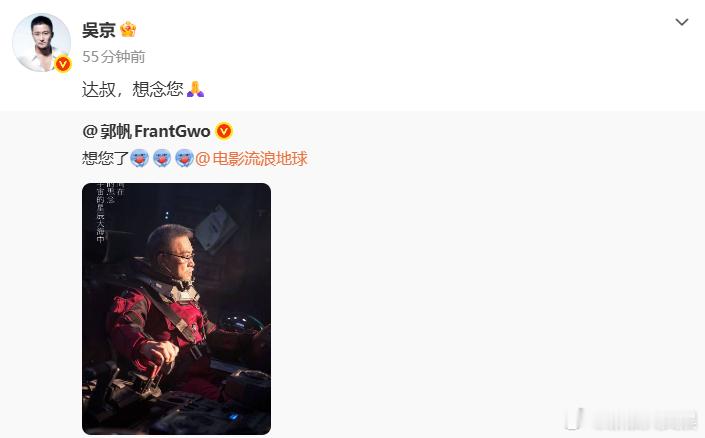The height and width of the screenshot is (438, 705).
Task: Open the astronaut cockpit photo thumbnail
Action: (176, 308)
